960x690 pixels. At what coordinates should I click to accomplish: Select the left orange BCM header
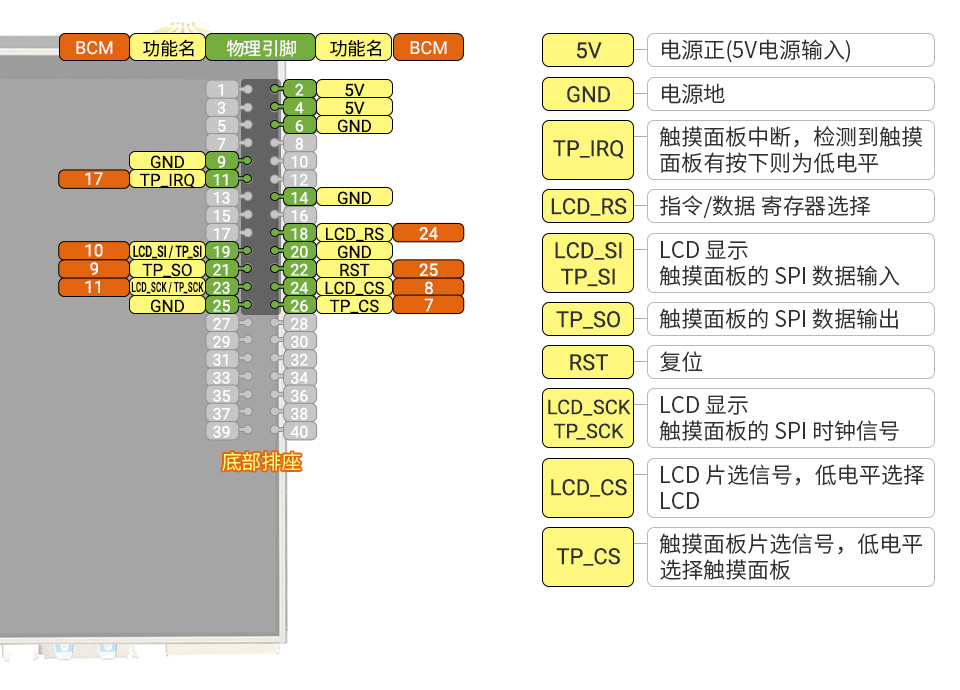click(94, 48)
